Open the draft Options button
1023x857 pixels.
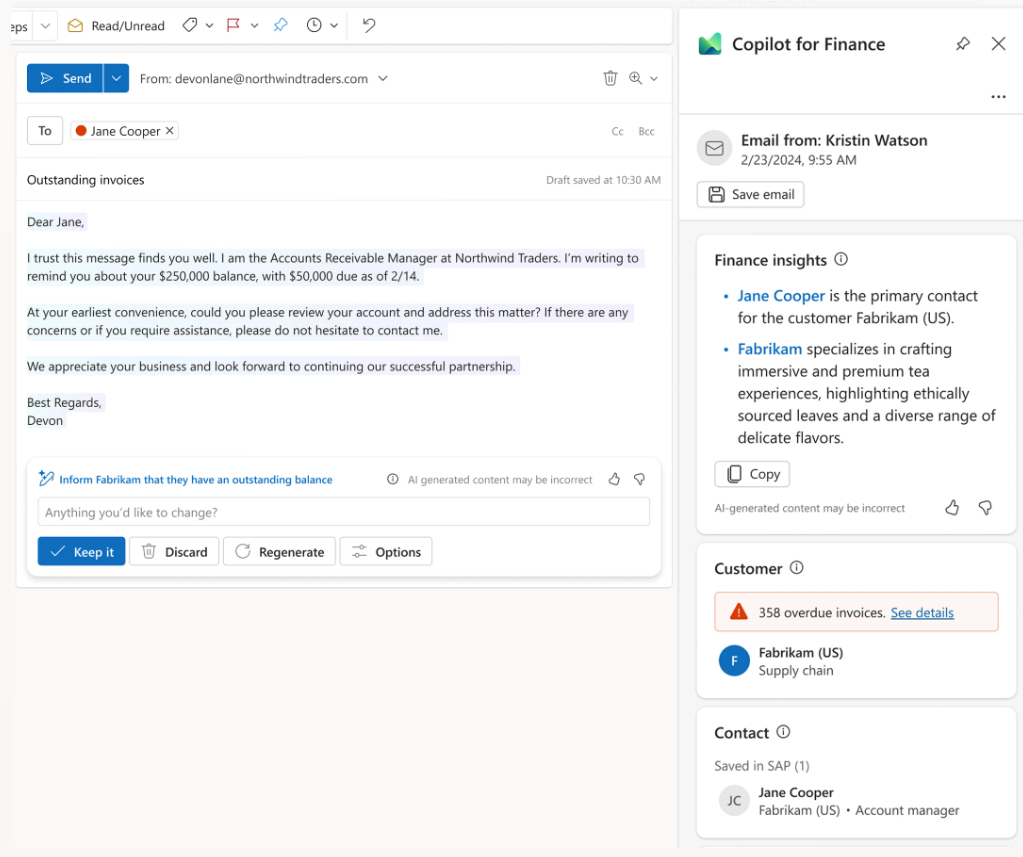[x=386, y=552]
